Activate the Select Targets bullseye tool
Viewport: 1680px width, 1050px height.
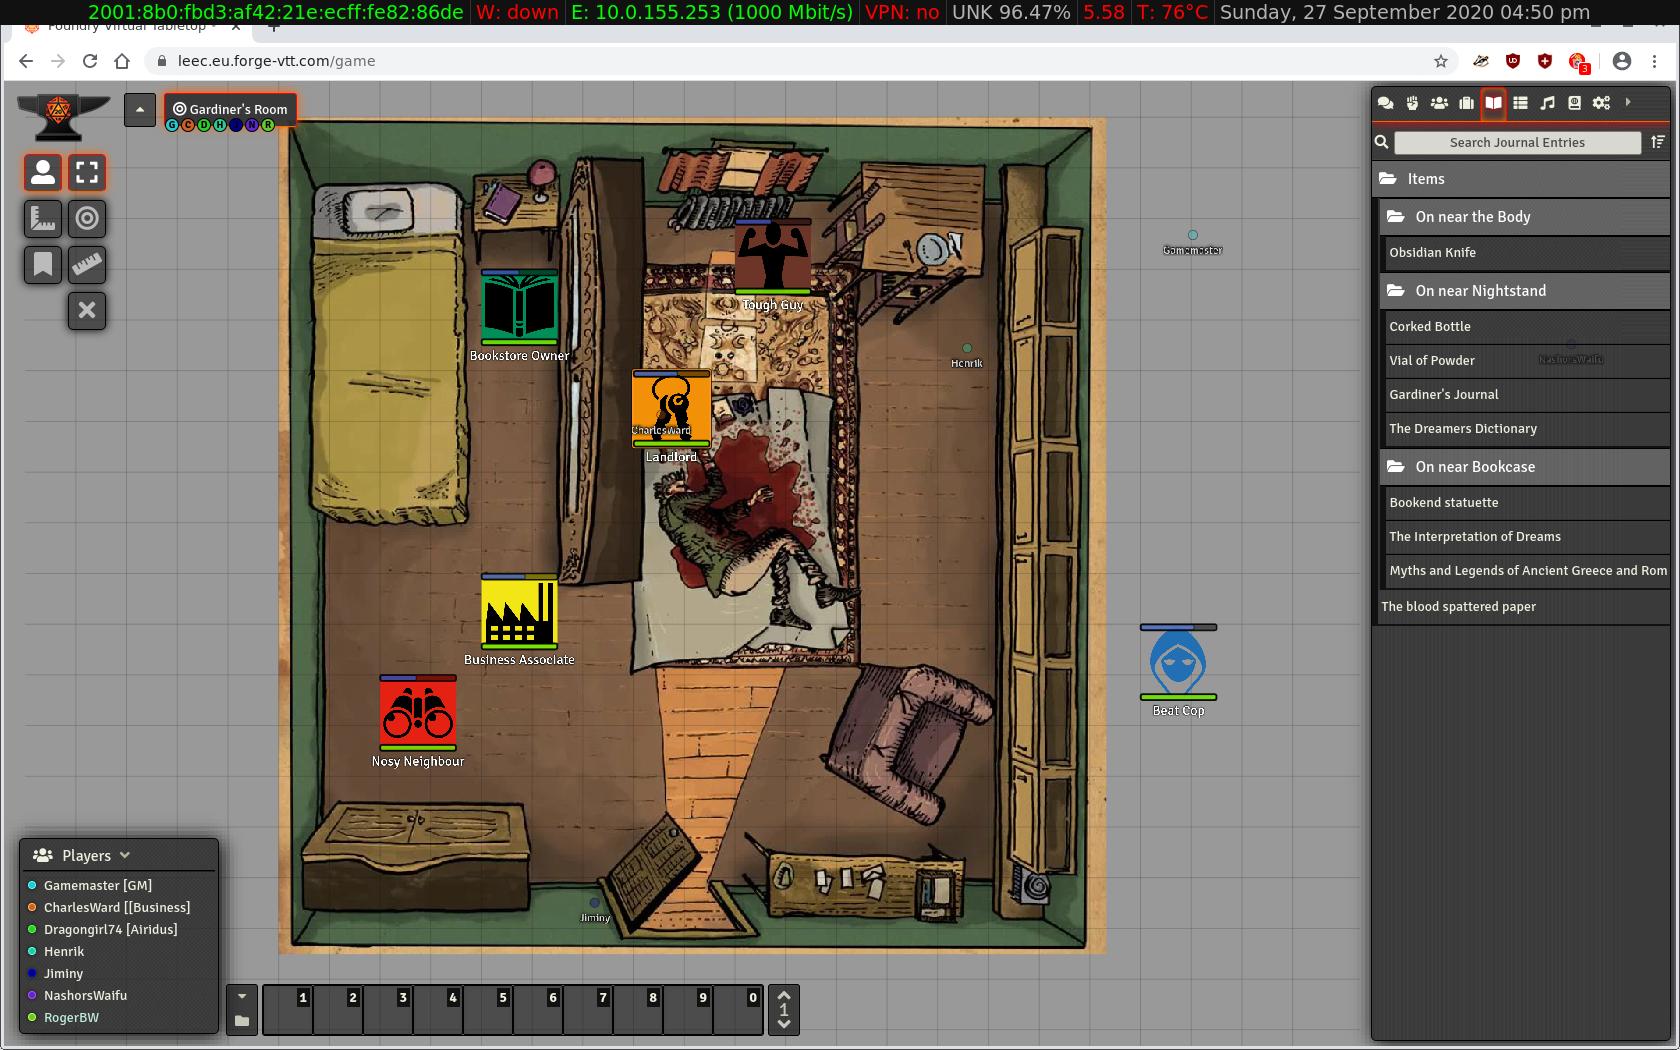click(87, 219)
